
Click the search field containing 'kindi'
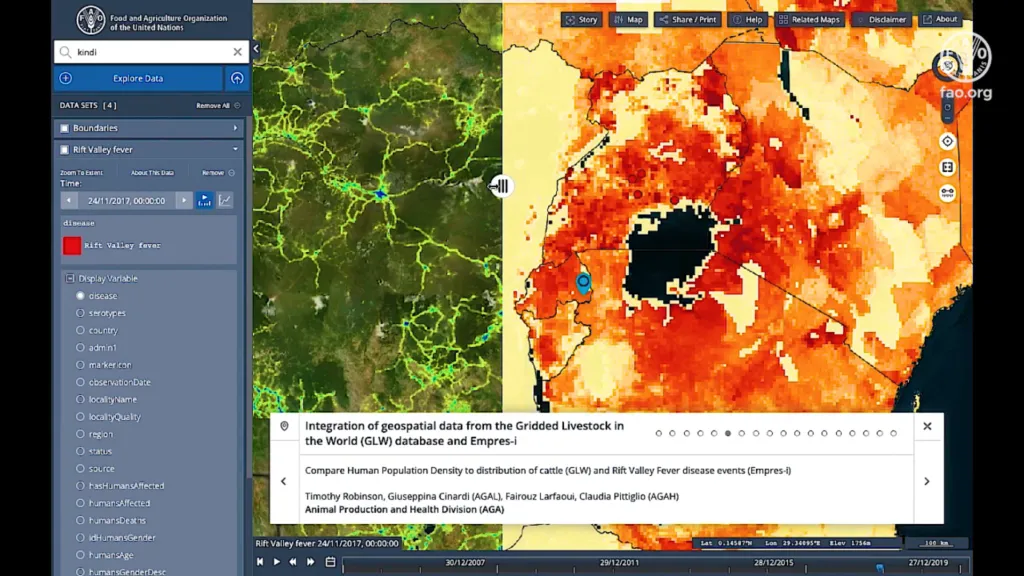151,52
